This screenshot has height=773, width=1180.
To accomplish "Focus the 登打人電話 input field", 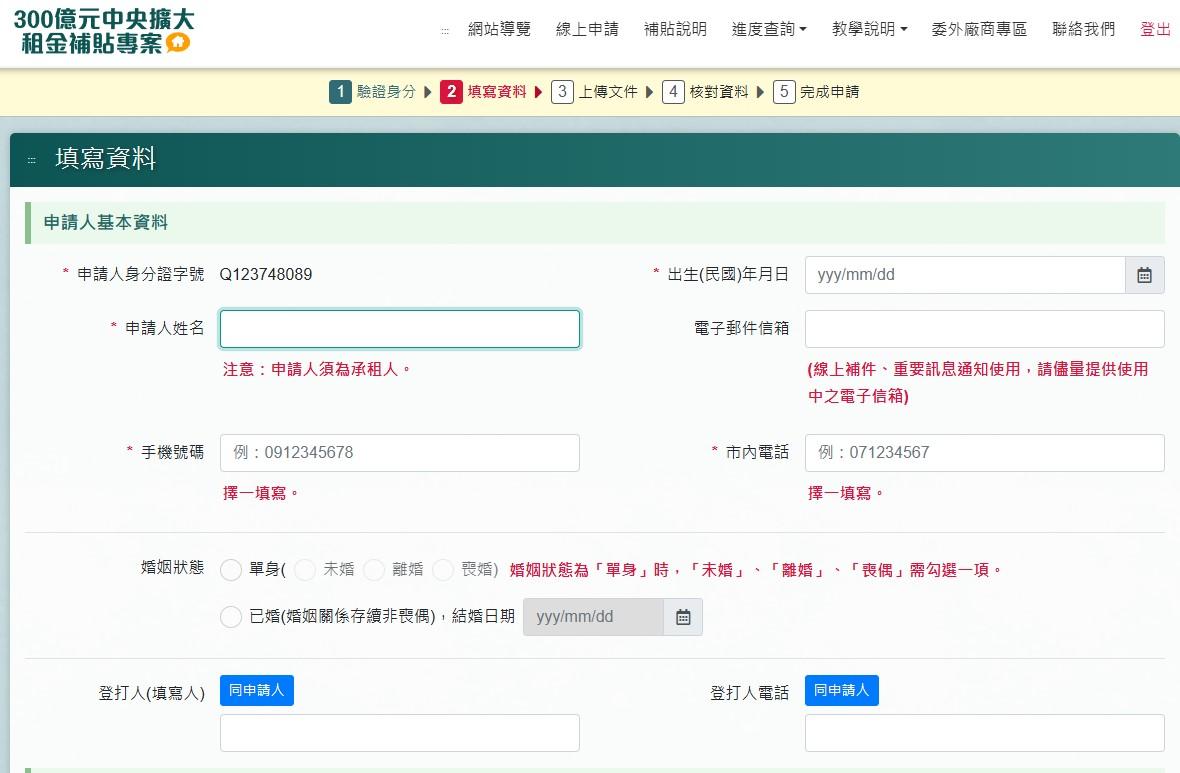I will pos(984,733).
